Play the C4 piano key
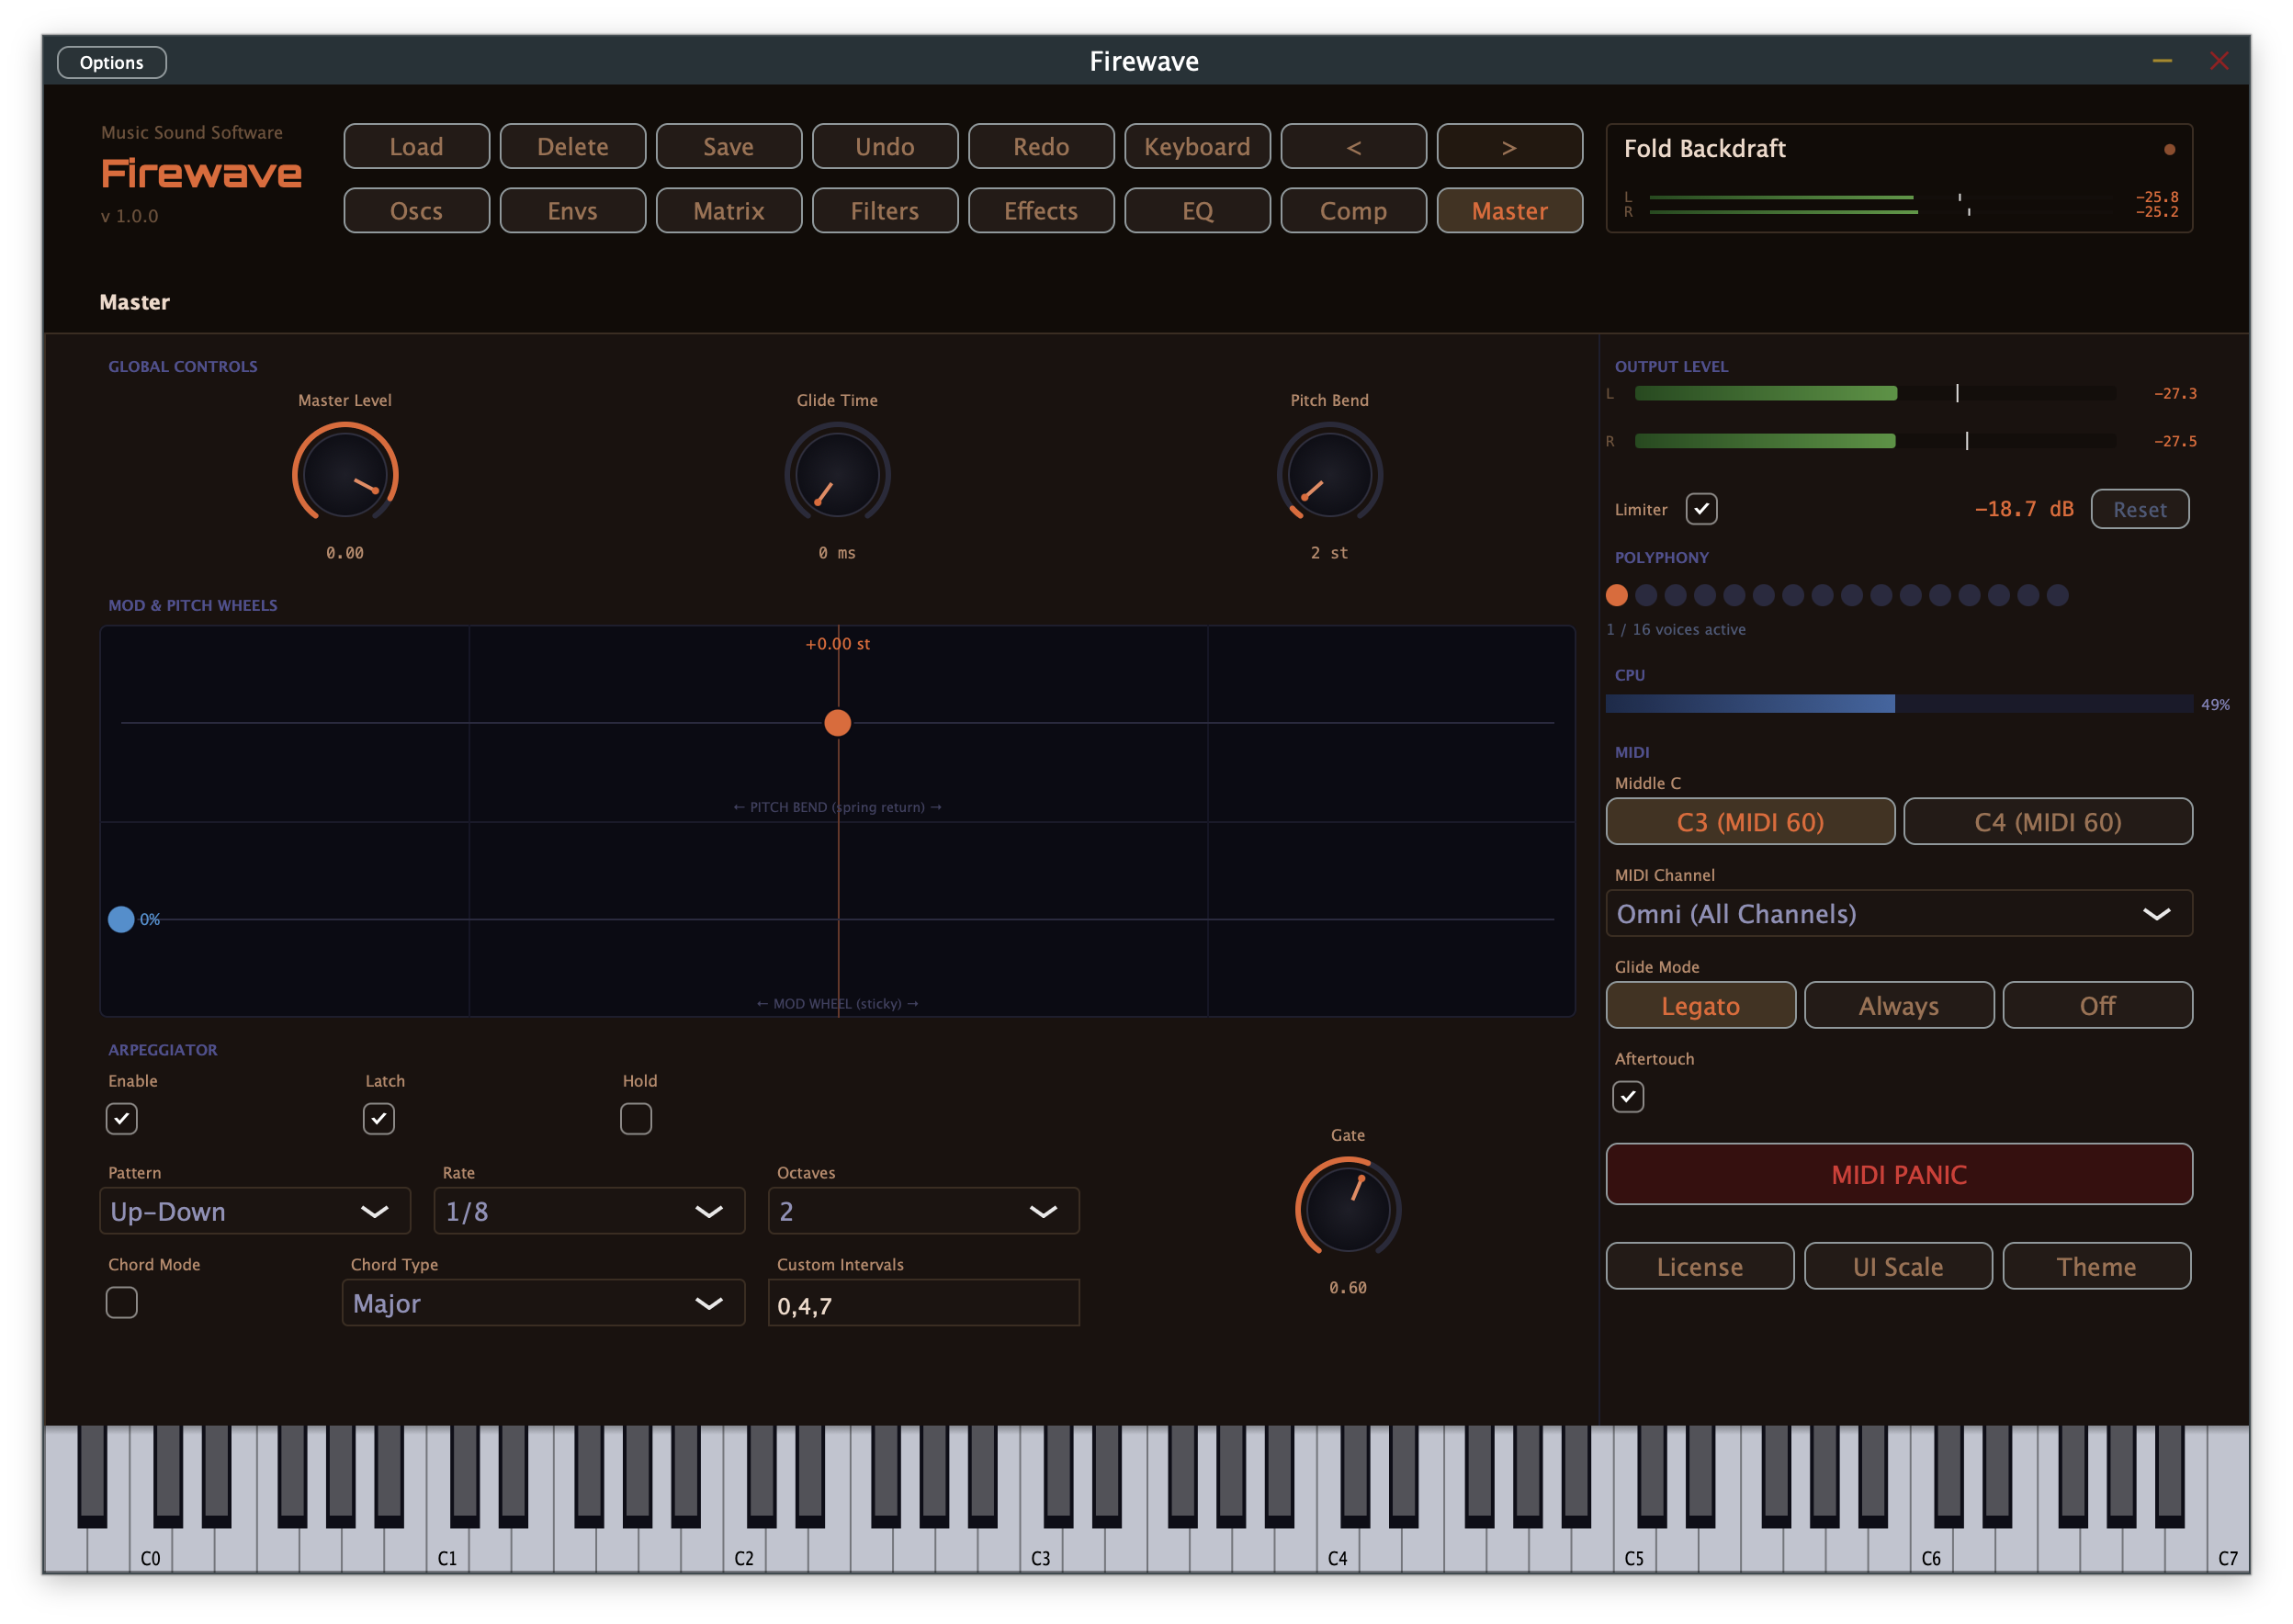The width and height of the screenshot is (2293, 1624). pyautogui.click(x=1337, y=1548)
